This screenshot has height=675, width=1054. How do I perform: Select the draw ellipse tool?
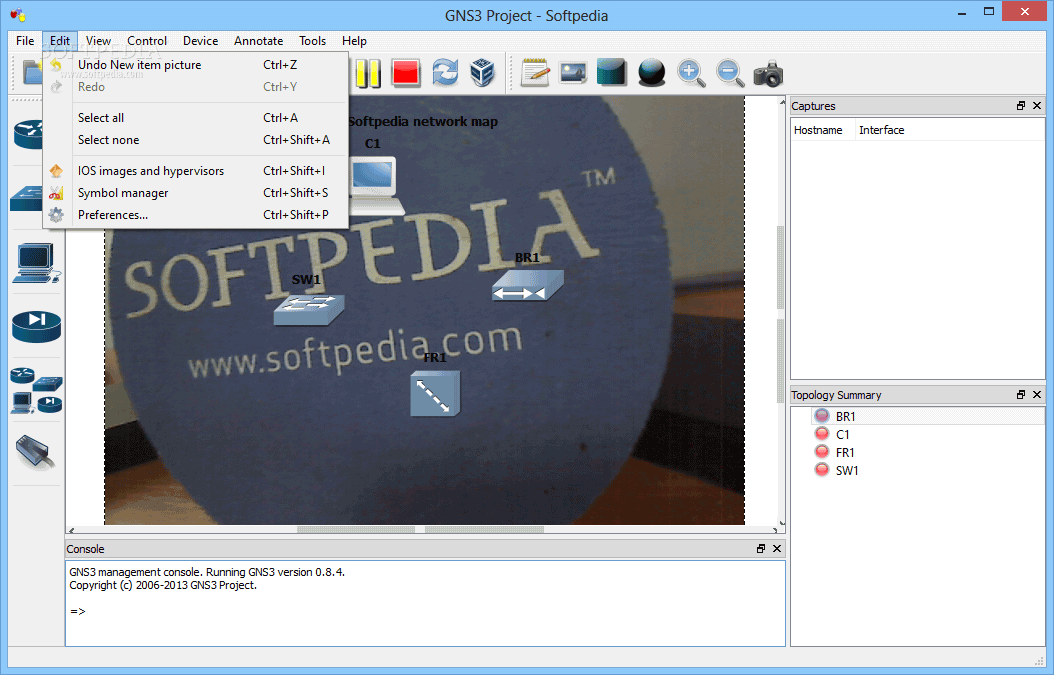click(651, 73)
